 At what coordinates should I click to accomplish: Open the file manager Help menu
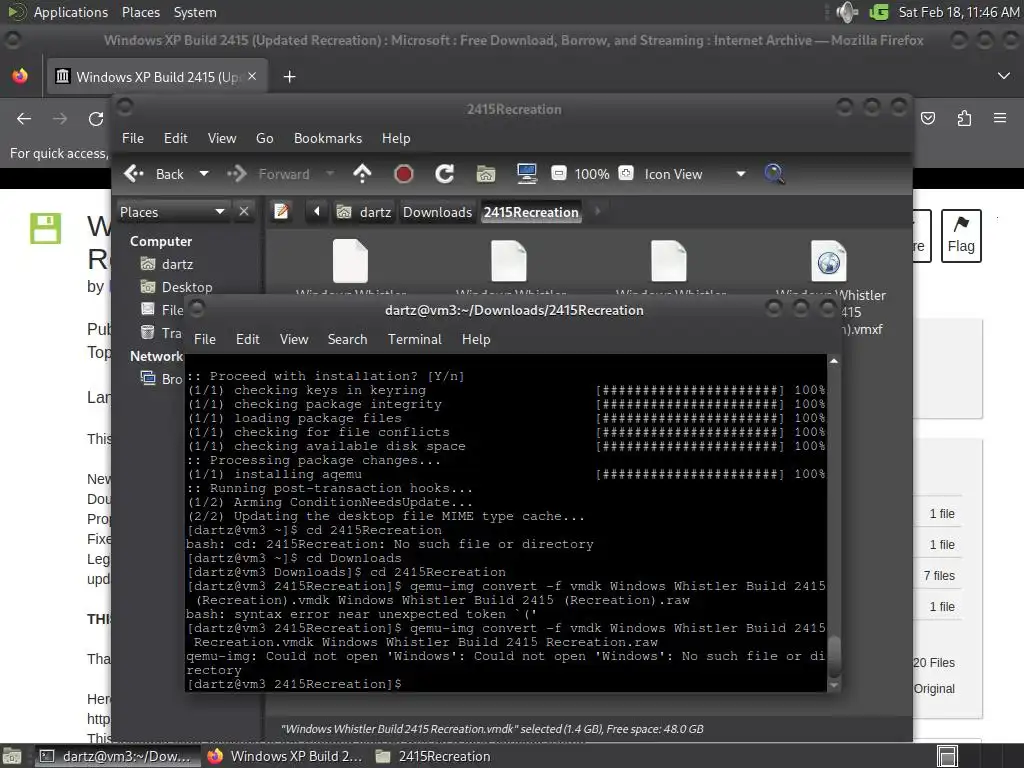tap(396, 138)
